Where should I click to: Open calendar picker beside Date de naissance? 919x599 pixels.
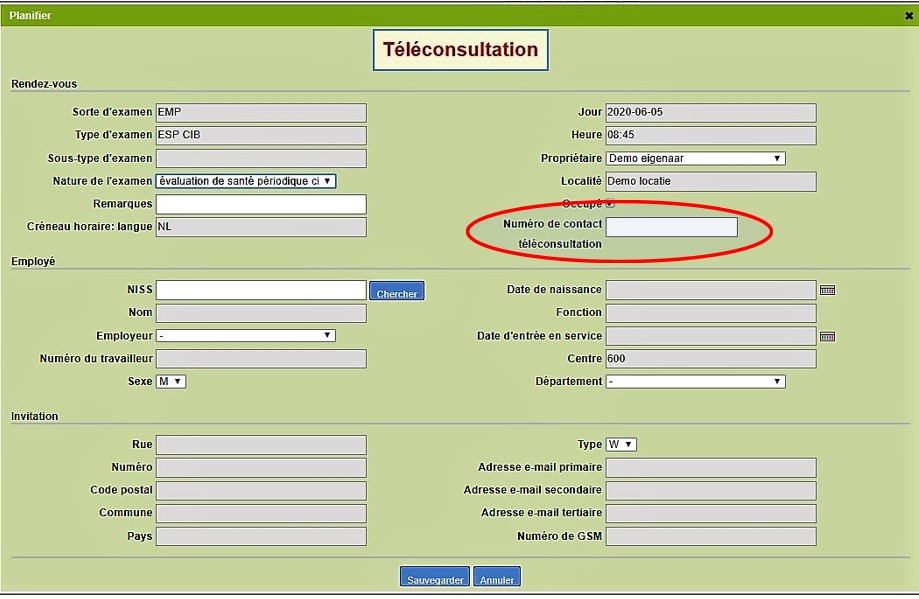(827, 290)
